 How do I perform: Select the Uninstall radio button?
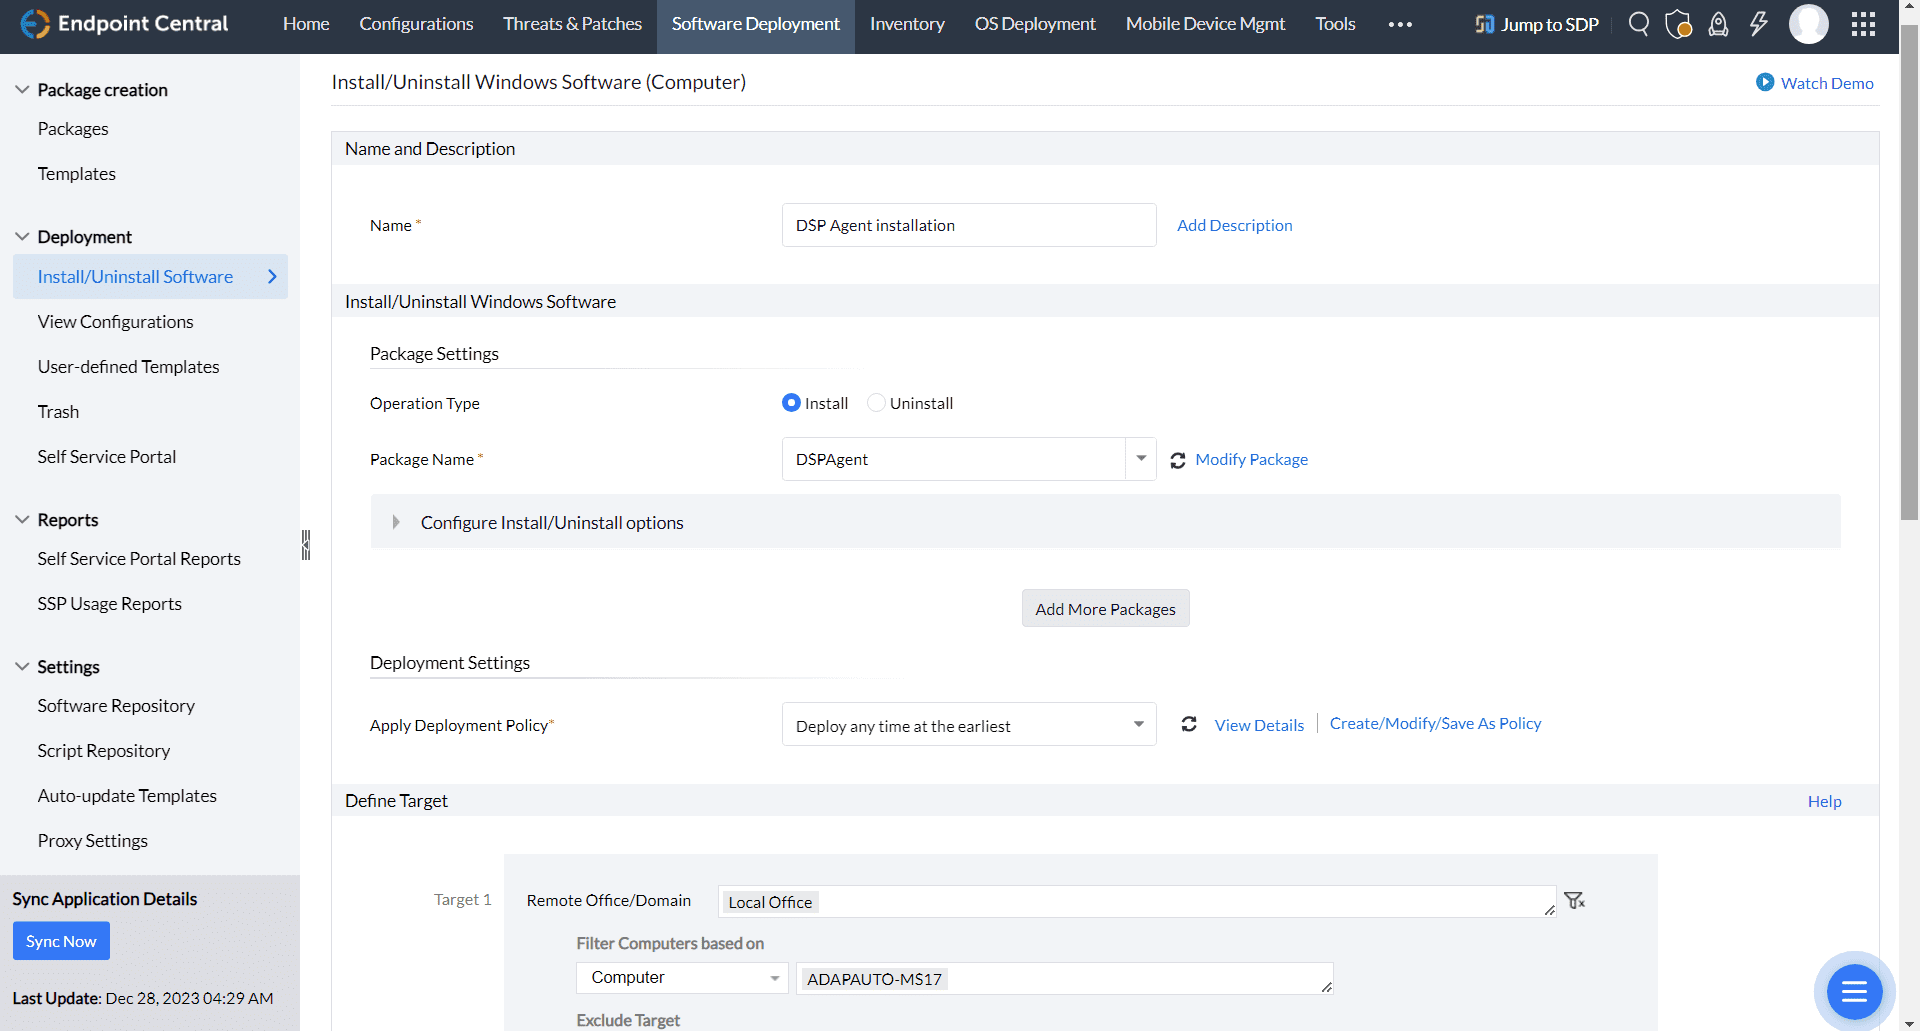coord(876,403)
